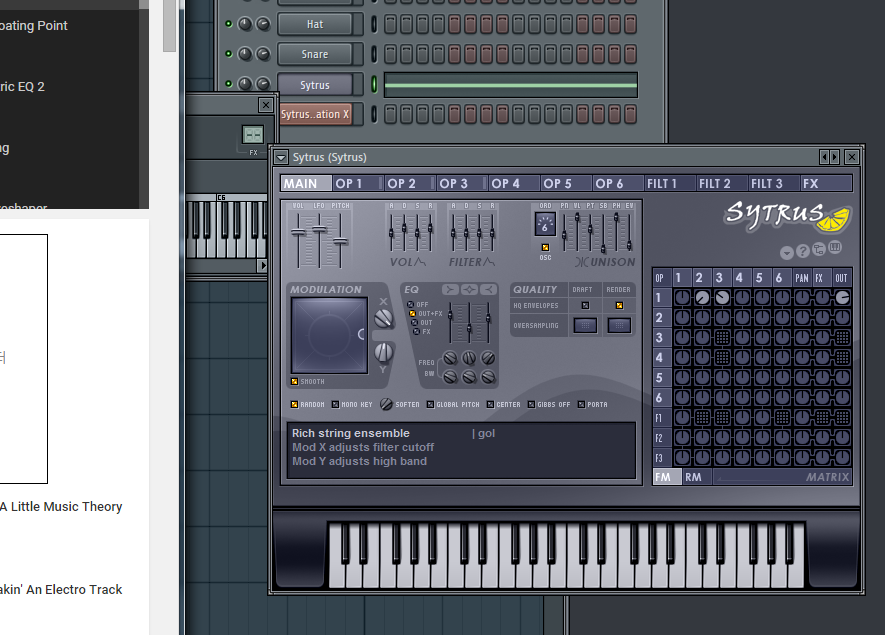Viewport: 885px width, 635px height.
Task: Click the unison ORD order display
Action: tap(545, 225)
